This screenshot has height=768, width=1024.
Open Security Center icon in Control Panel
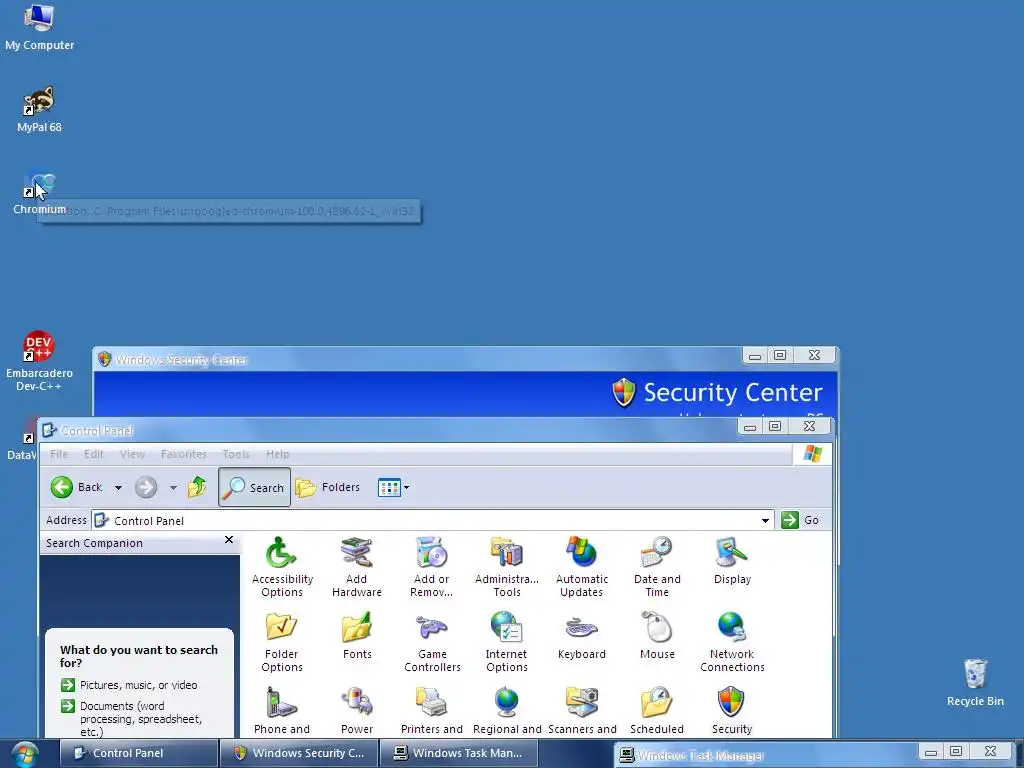pos(732,711)
